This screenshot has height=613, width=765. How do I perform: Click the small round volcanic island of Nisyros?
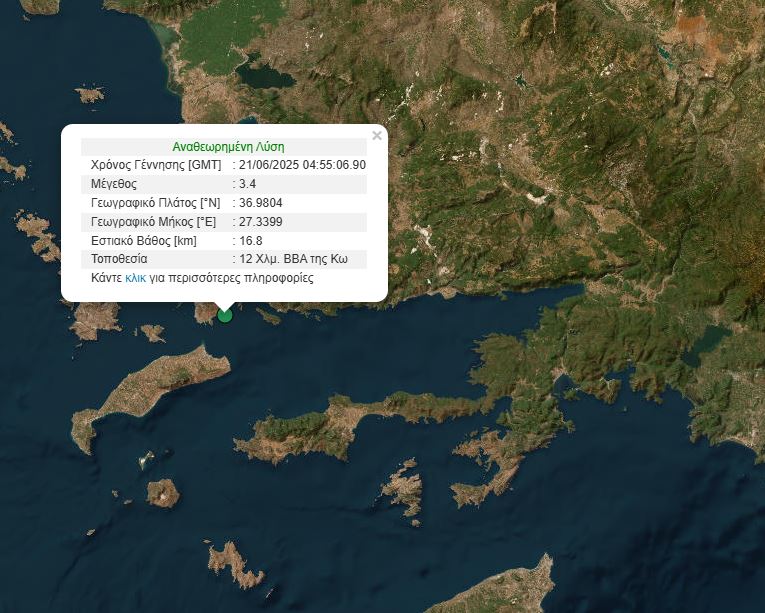(162, 492)
